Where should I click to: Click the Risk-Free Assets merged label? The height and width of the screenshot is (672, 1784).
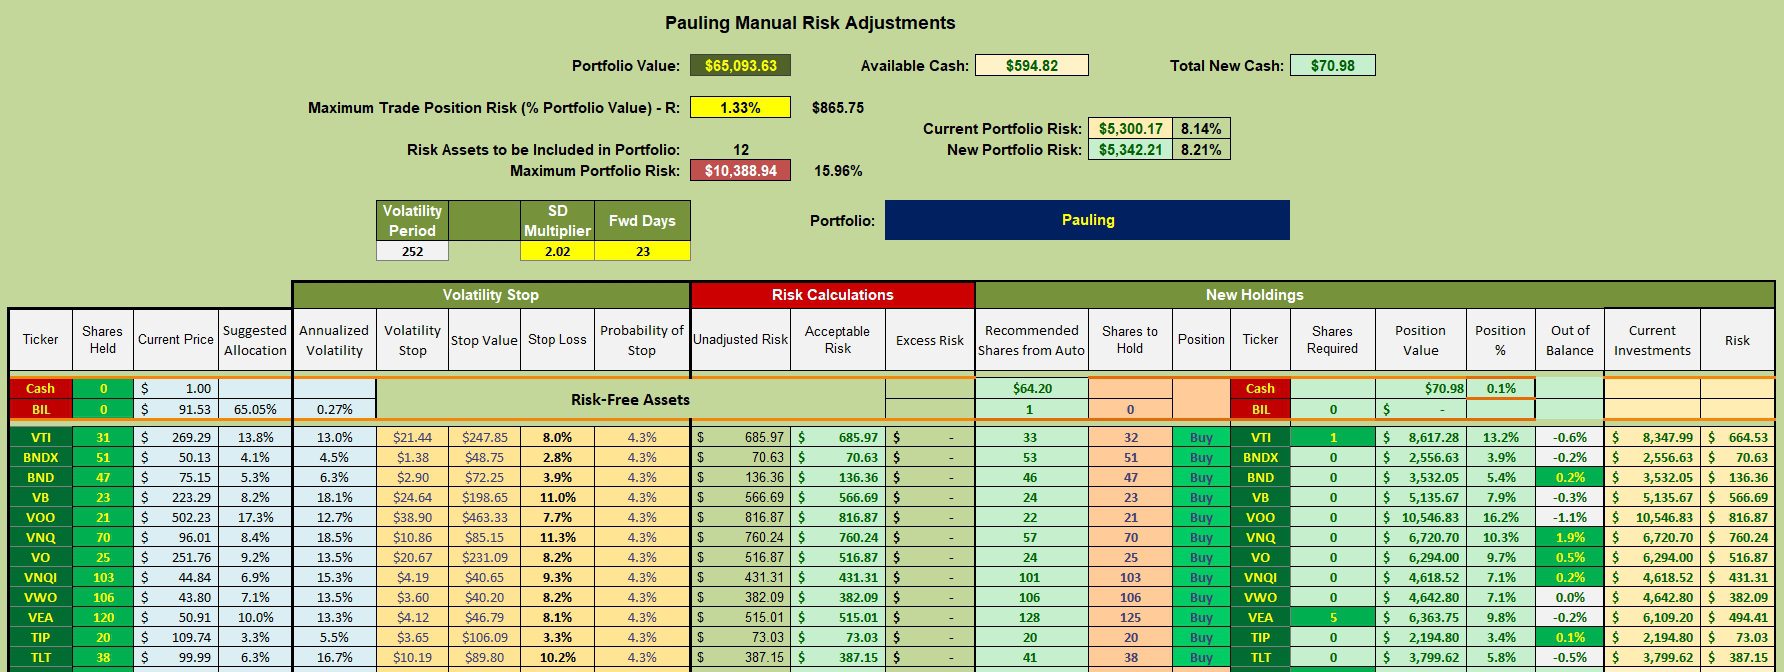click(630, 399)
